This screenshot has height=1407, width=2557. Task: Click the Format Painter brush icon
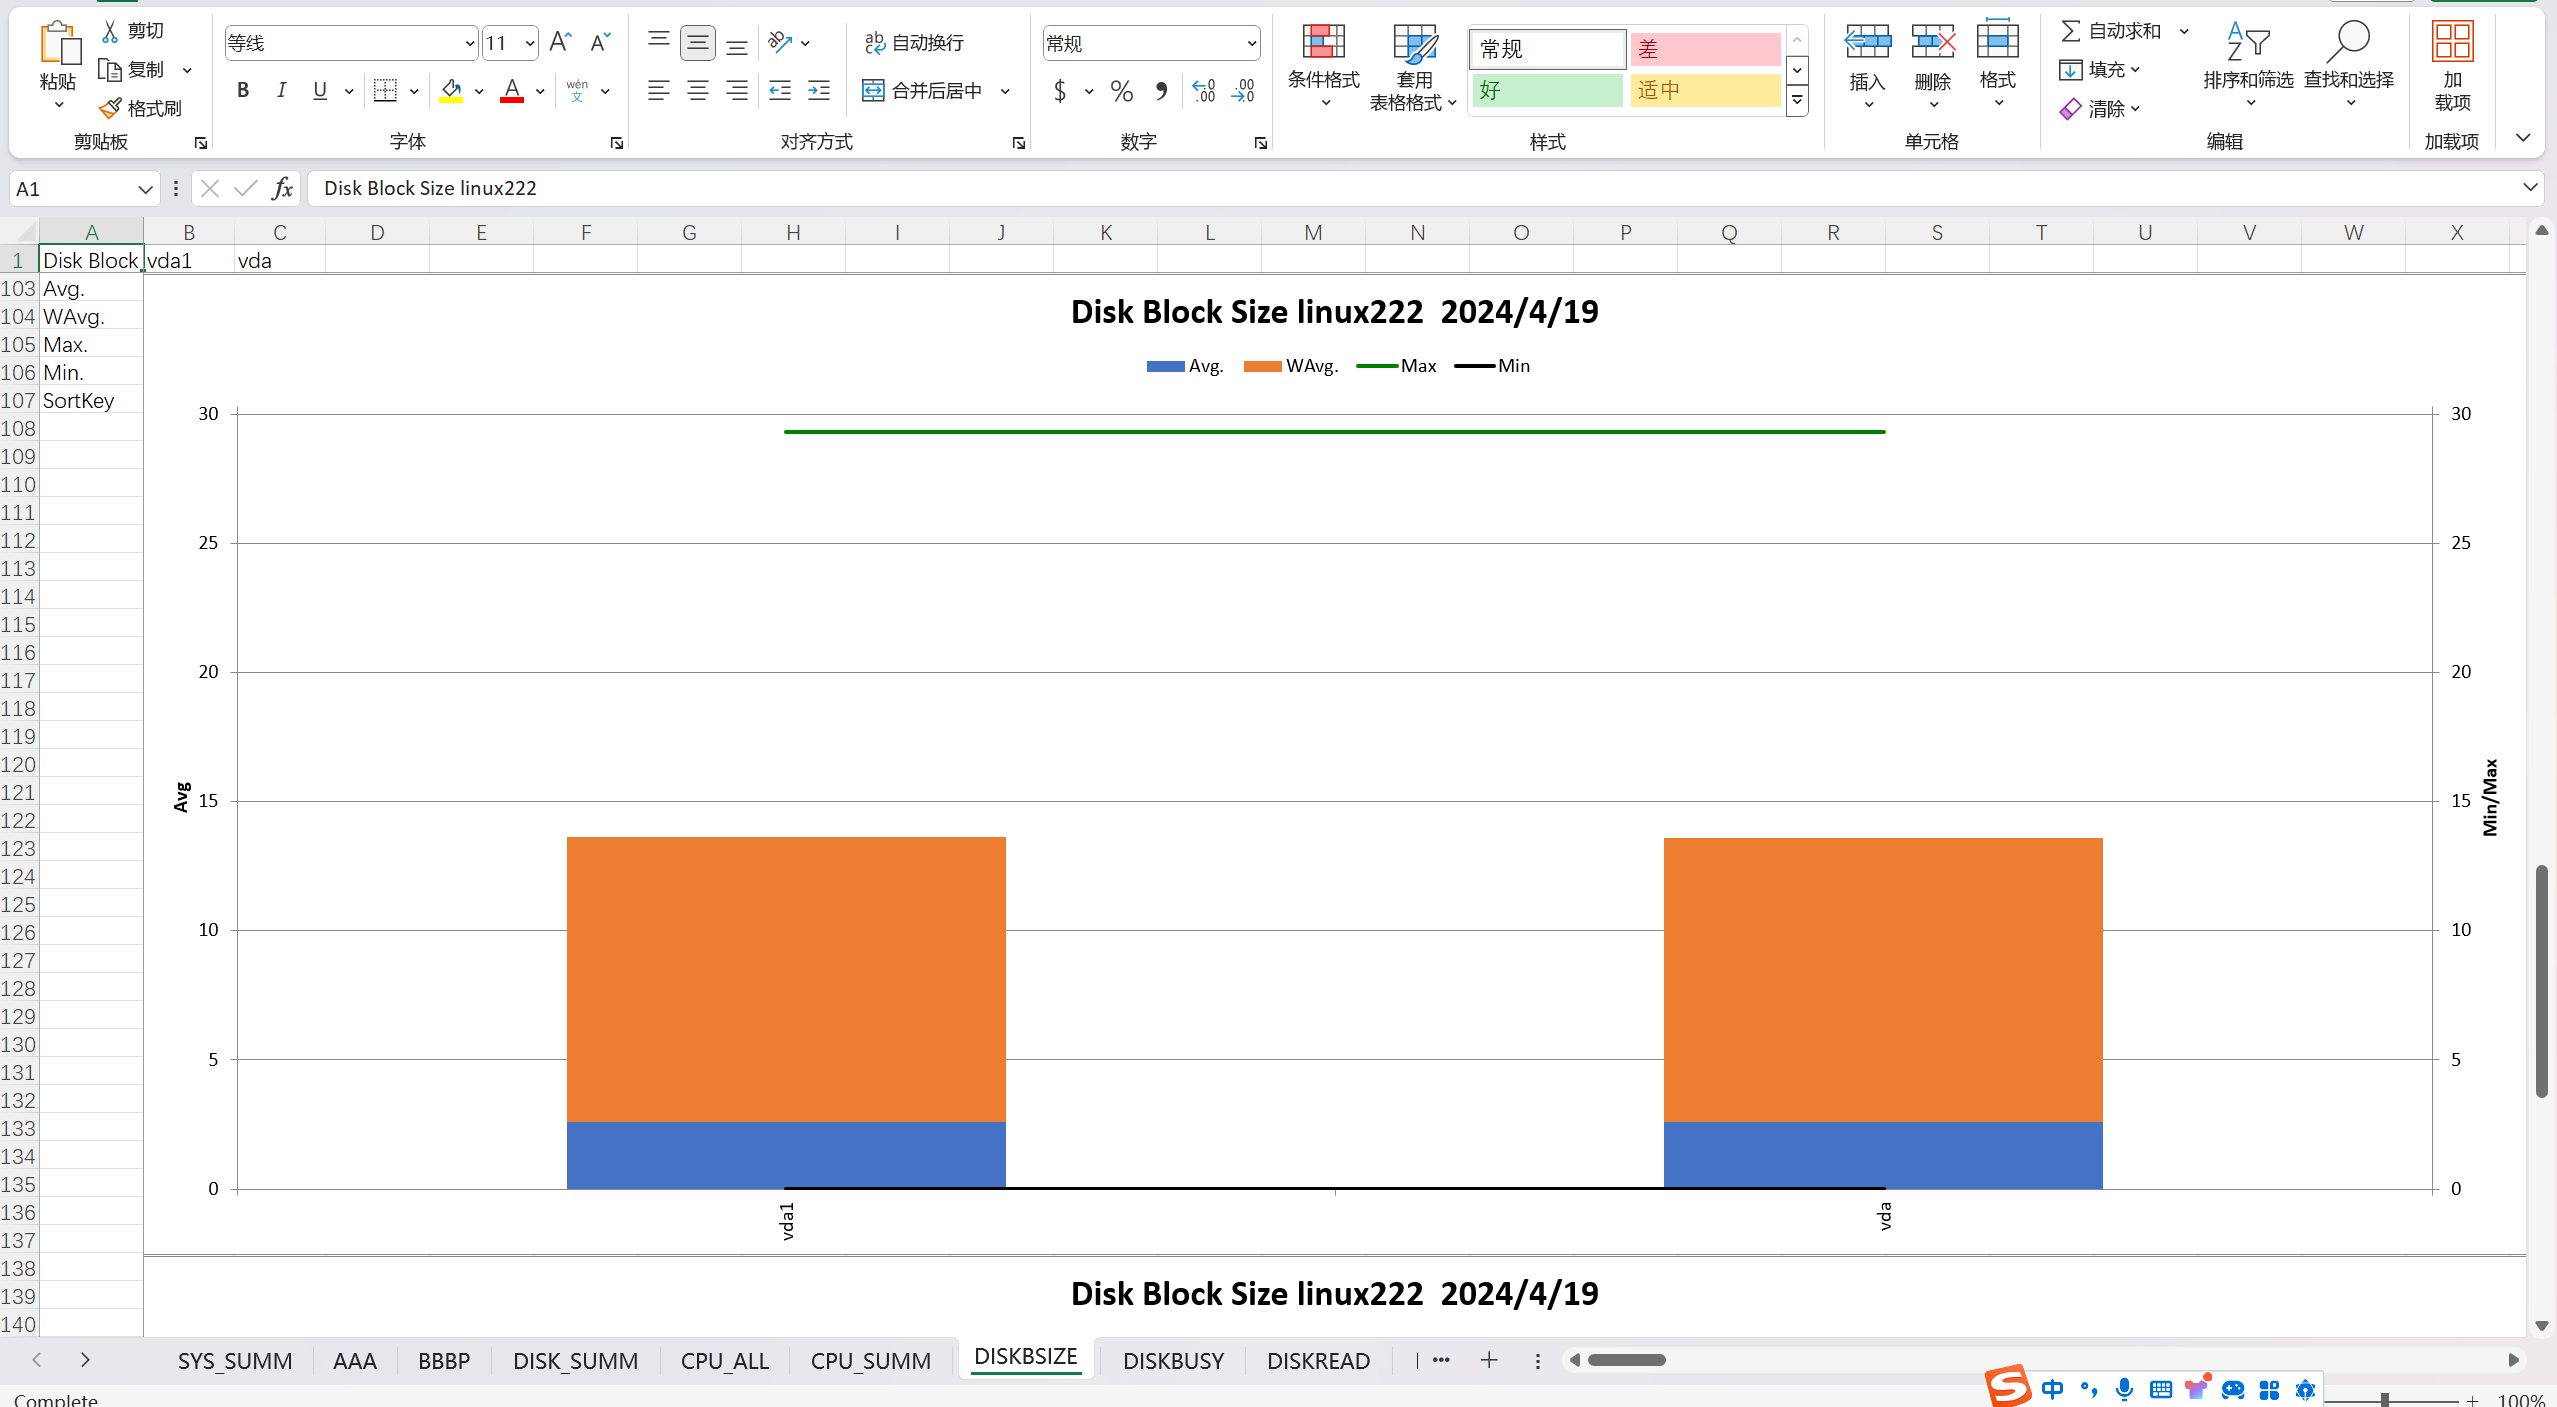110,108
